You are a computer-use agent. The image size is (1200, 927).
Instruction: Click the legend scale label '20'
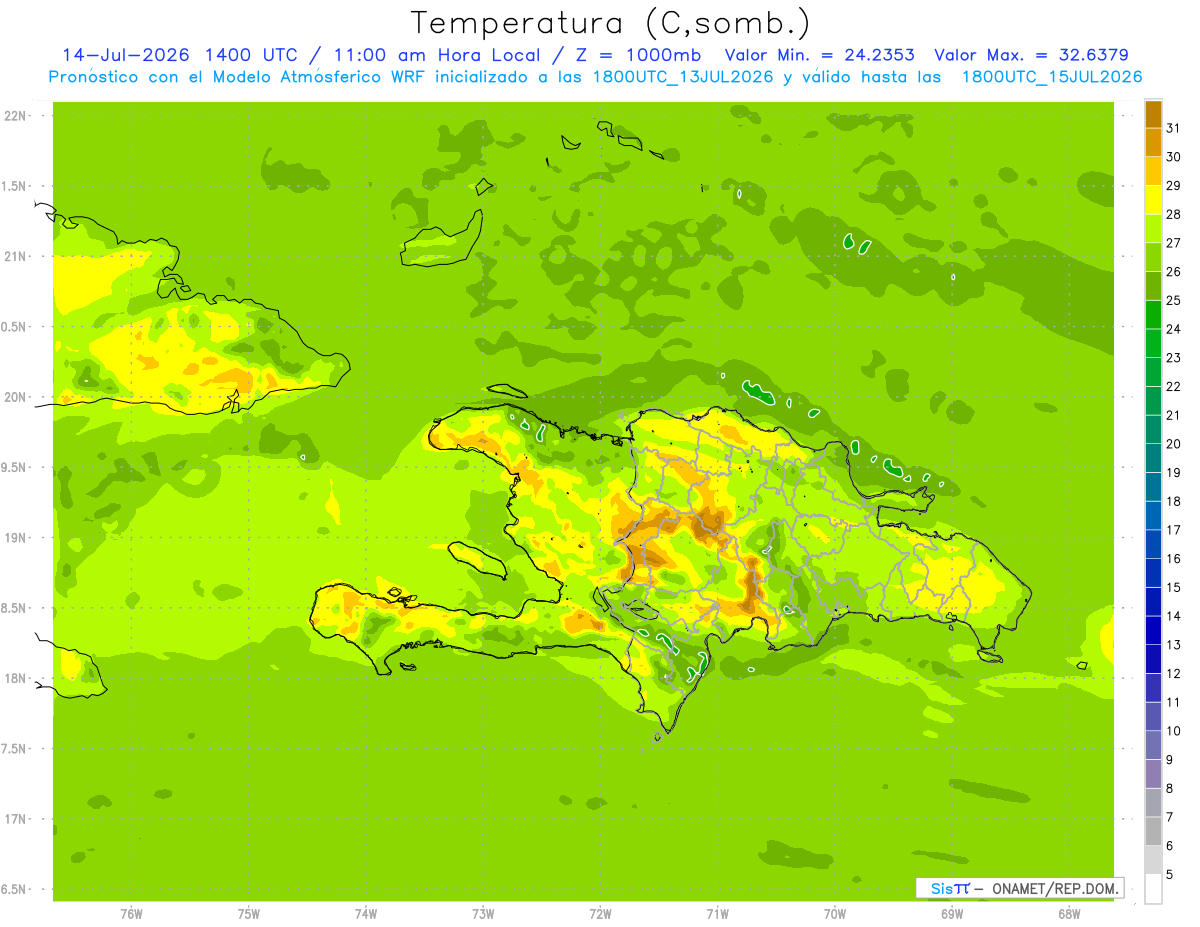[x=1173, y=444]
